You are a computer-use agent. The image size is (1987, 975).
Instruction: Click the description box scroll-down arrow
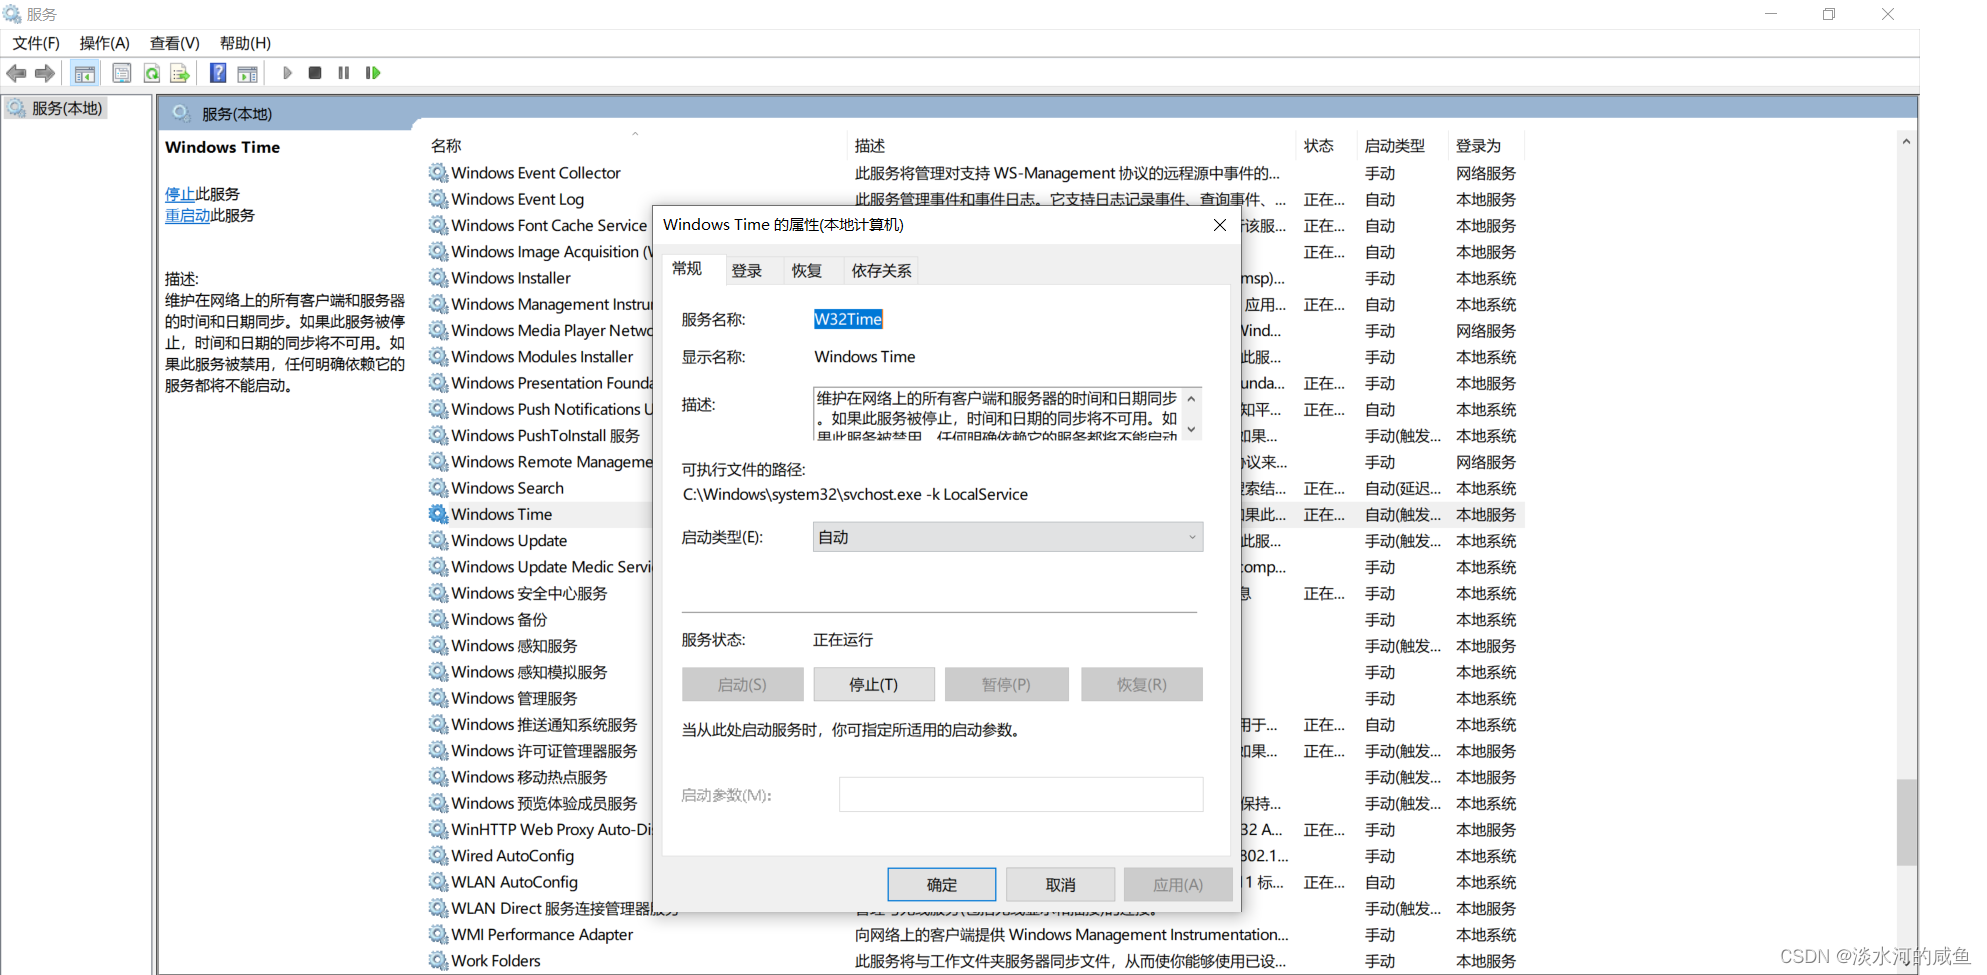(x=1191, y=429)
